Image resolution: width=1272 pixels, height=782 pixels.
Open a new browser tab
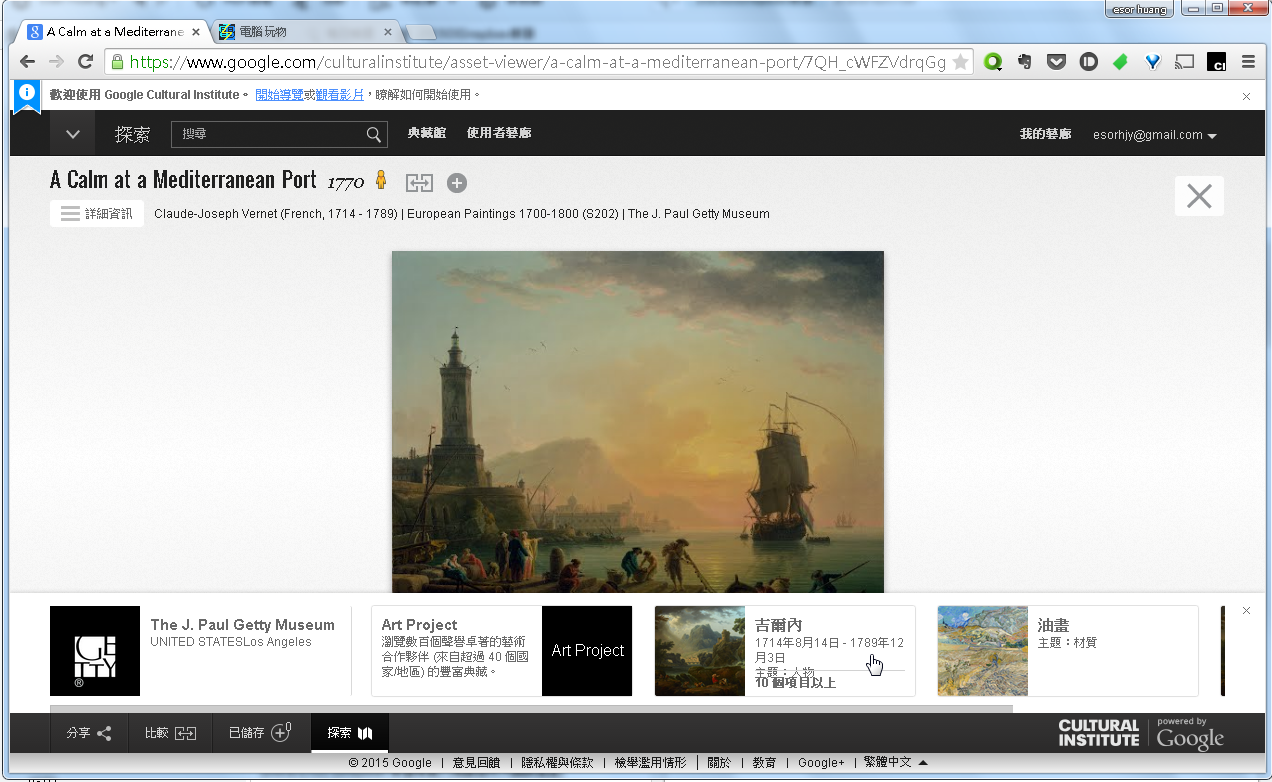(x=421, y=33)
